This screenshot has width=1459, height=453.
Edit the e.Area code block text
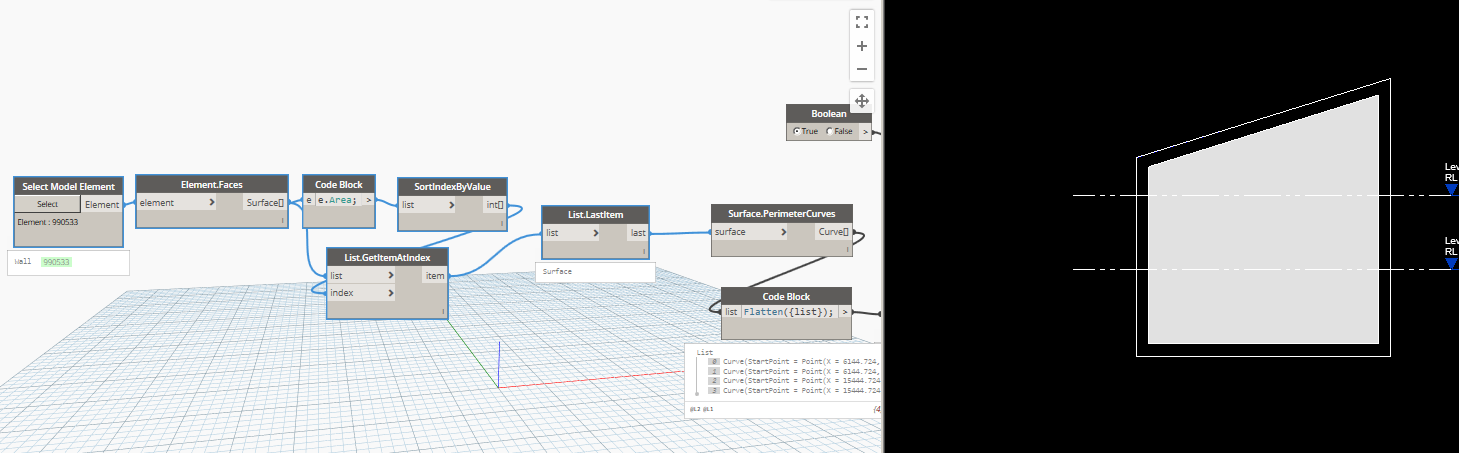337,200
